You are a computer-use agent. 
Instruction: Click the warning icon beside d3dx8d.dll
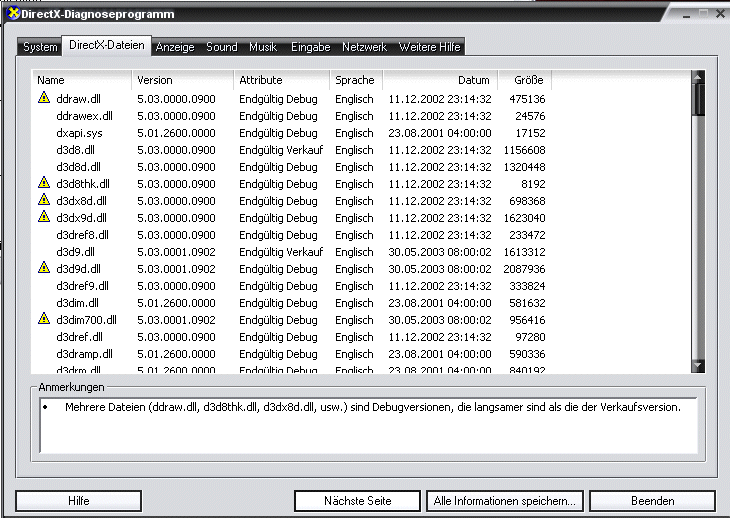coord(44,200)
